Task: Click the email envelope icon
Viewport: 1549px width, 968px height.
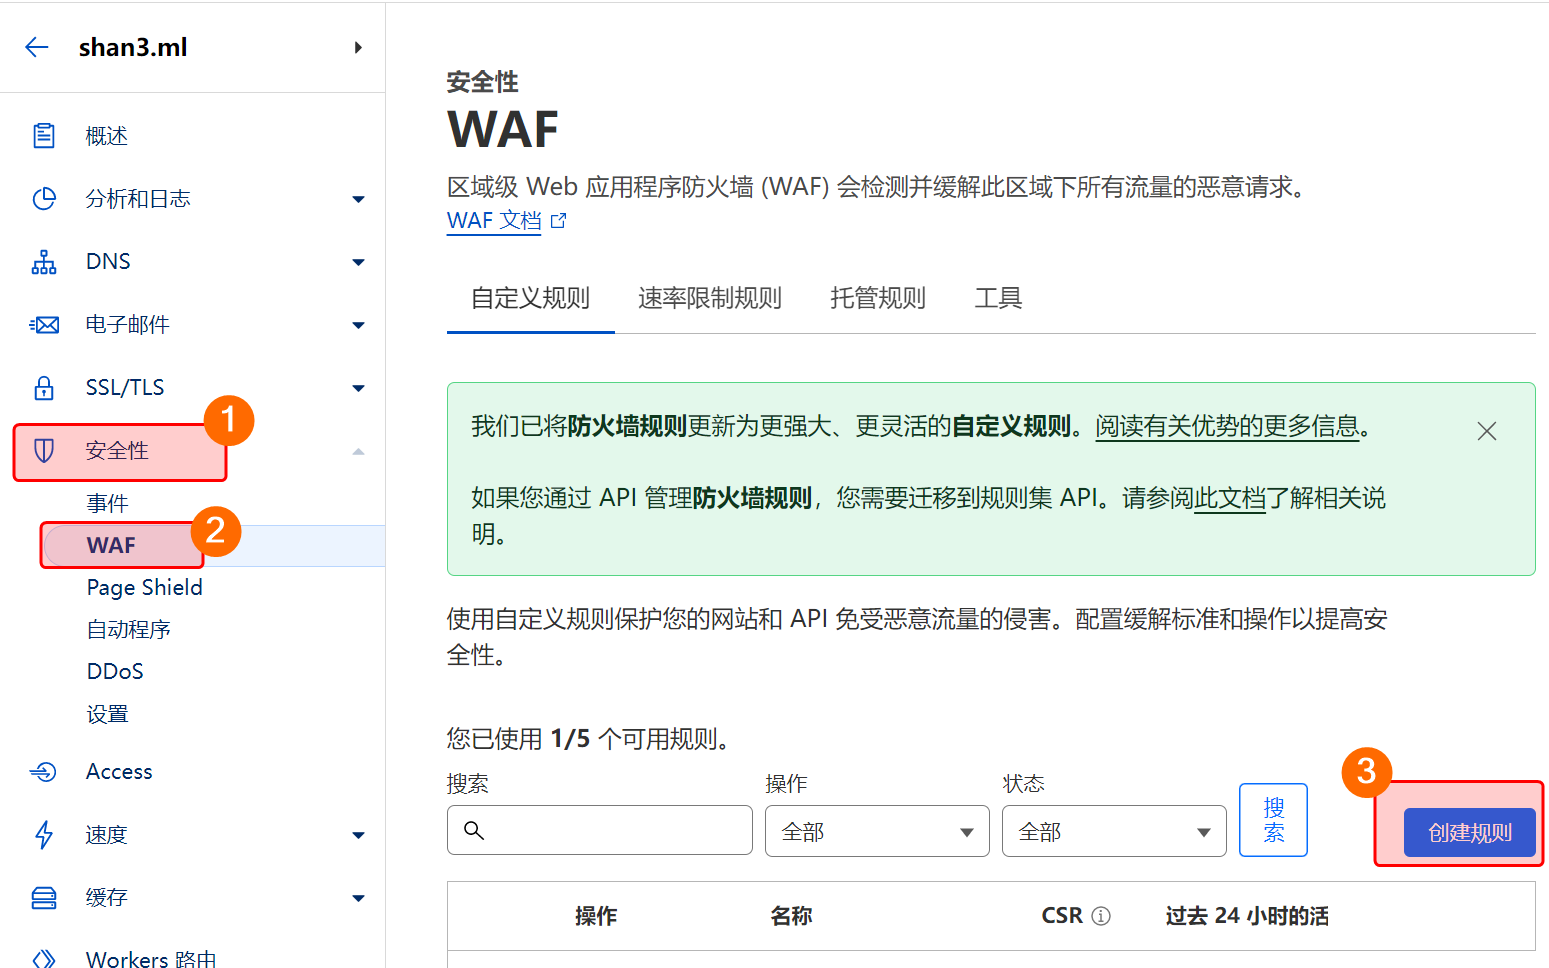Action: coord(44,325)
